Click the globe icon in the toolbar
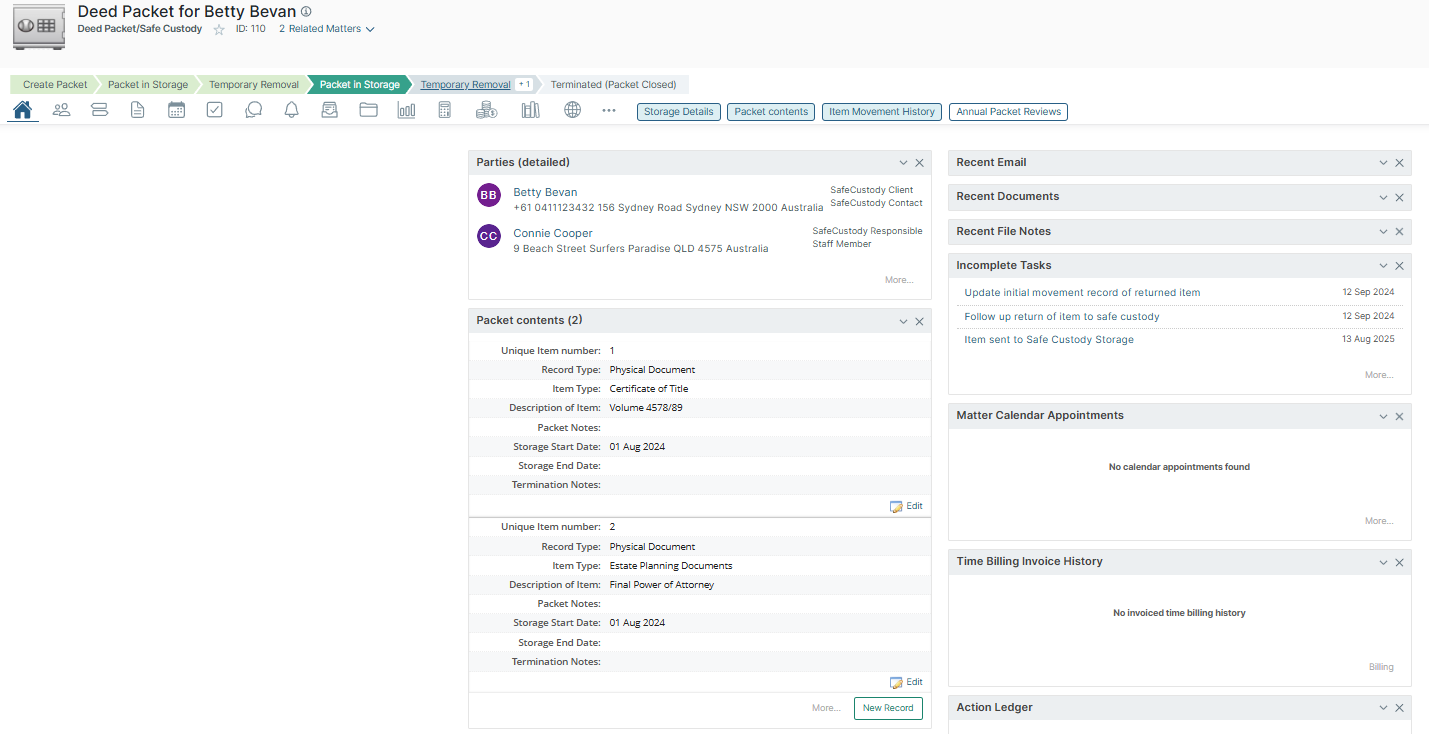 [572, 110]
